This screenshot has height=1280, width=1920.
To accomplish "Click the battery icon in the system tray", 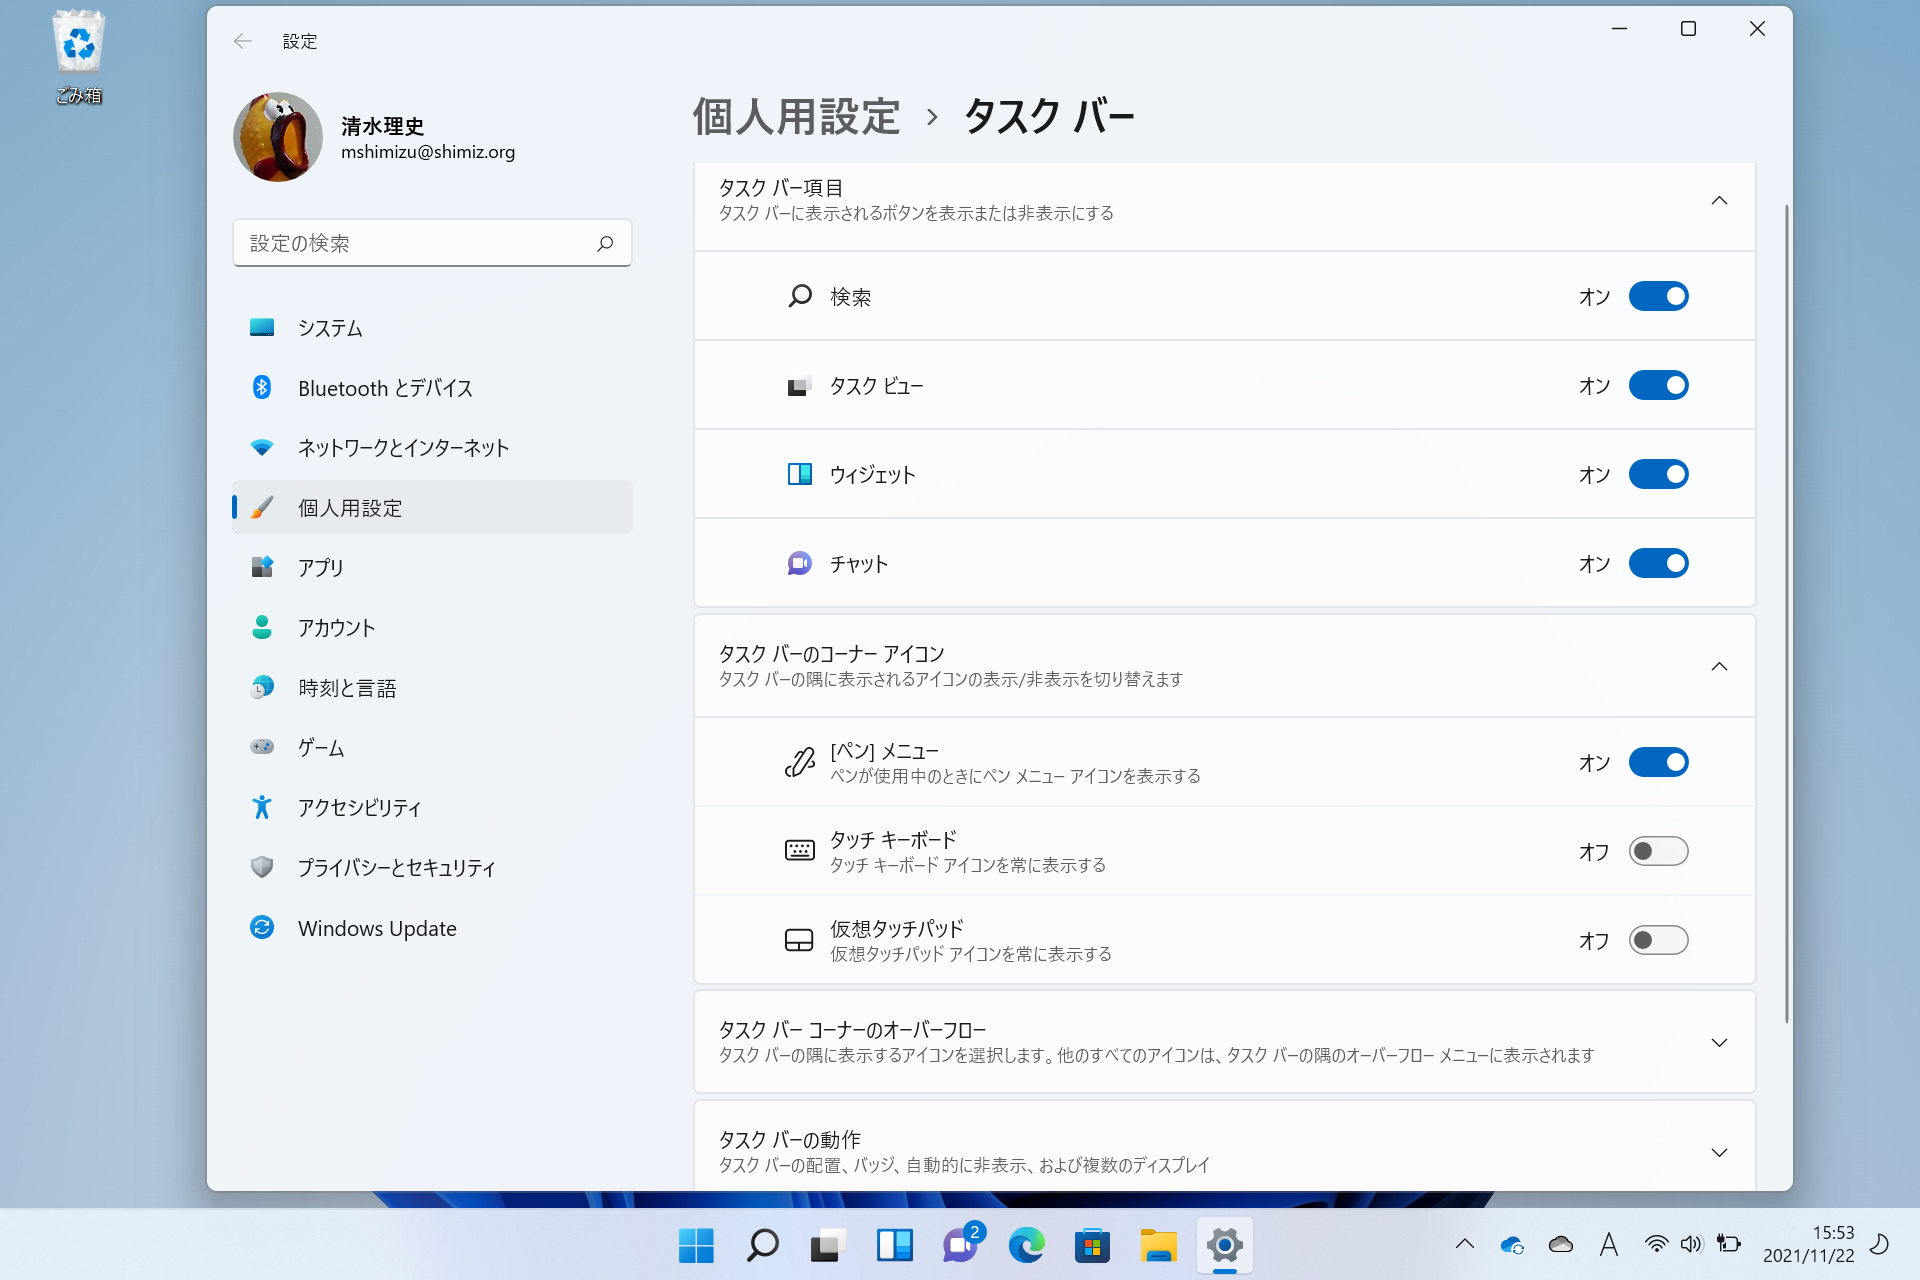I will click(x=1729, y=1245).
